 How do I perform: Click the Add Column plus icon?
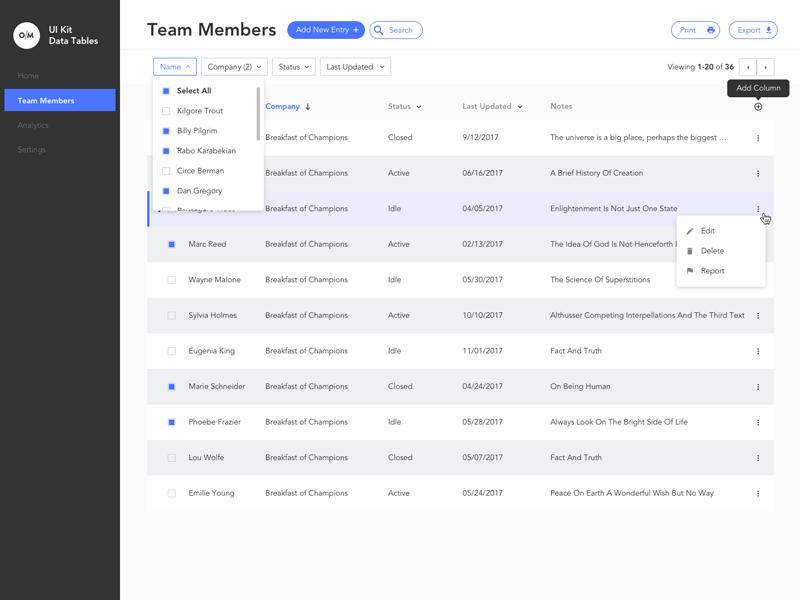[x=758, y=107]
